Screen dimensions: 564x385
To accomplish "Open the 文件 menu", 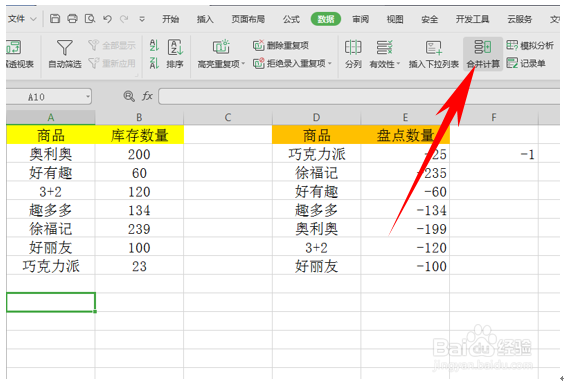I will click(x=17, y=19).
